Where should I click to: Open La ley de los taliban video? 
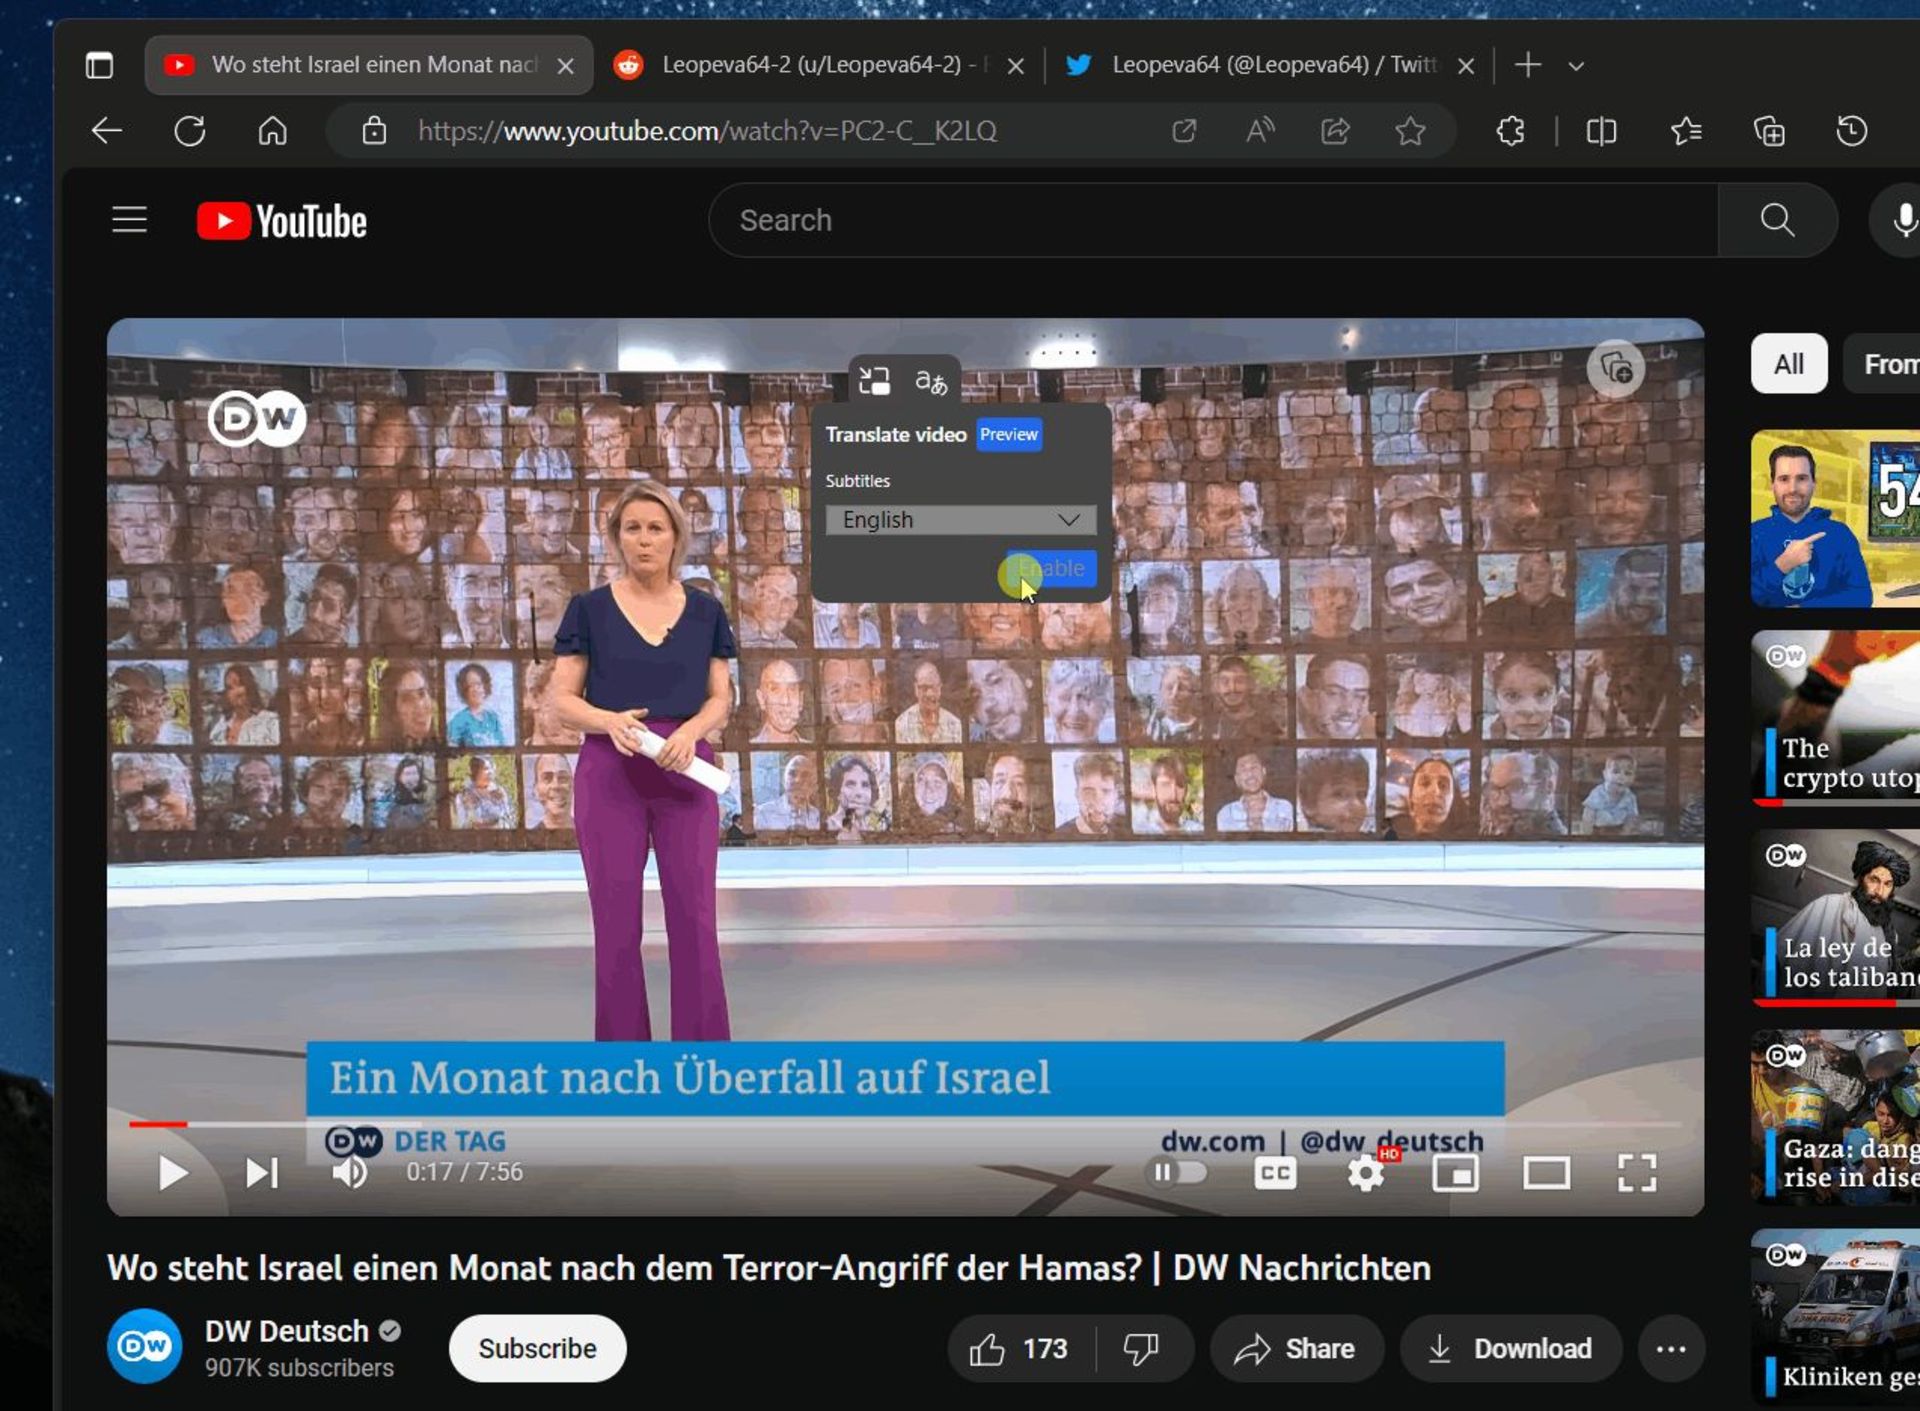click(1836, 917)
